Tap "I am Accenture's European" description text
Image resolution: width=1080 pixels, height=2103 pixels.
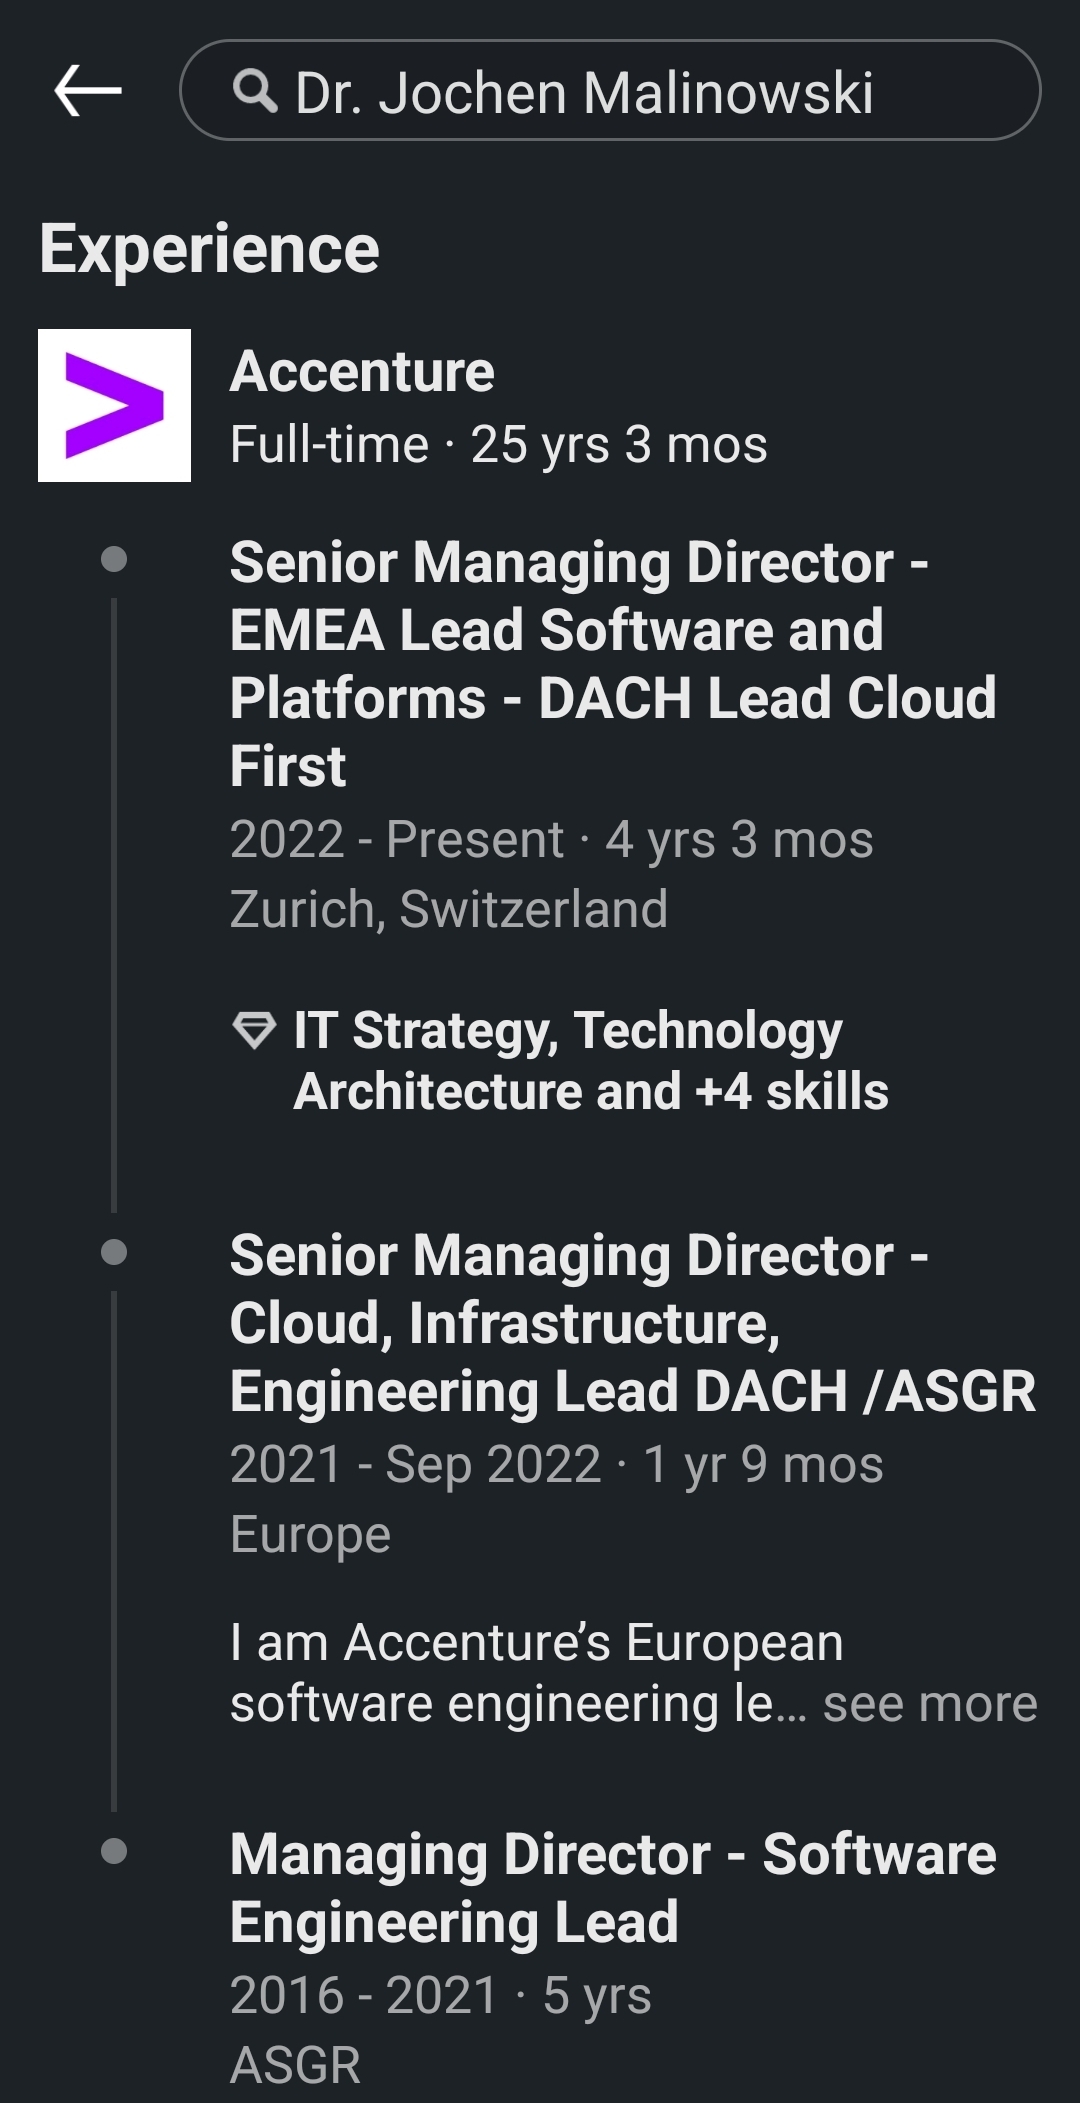tap(536, 1643)
